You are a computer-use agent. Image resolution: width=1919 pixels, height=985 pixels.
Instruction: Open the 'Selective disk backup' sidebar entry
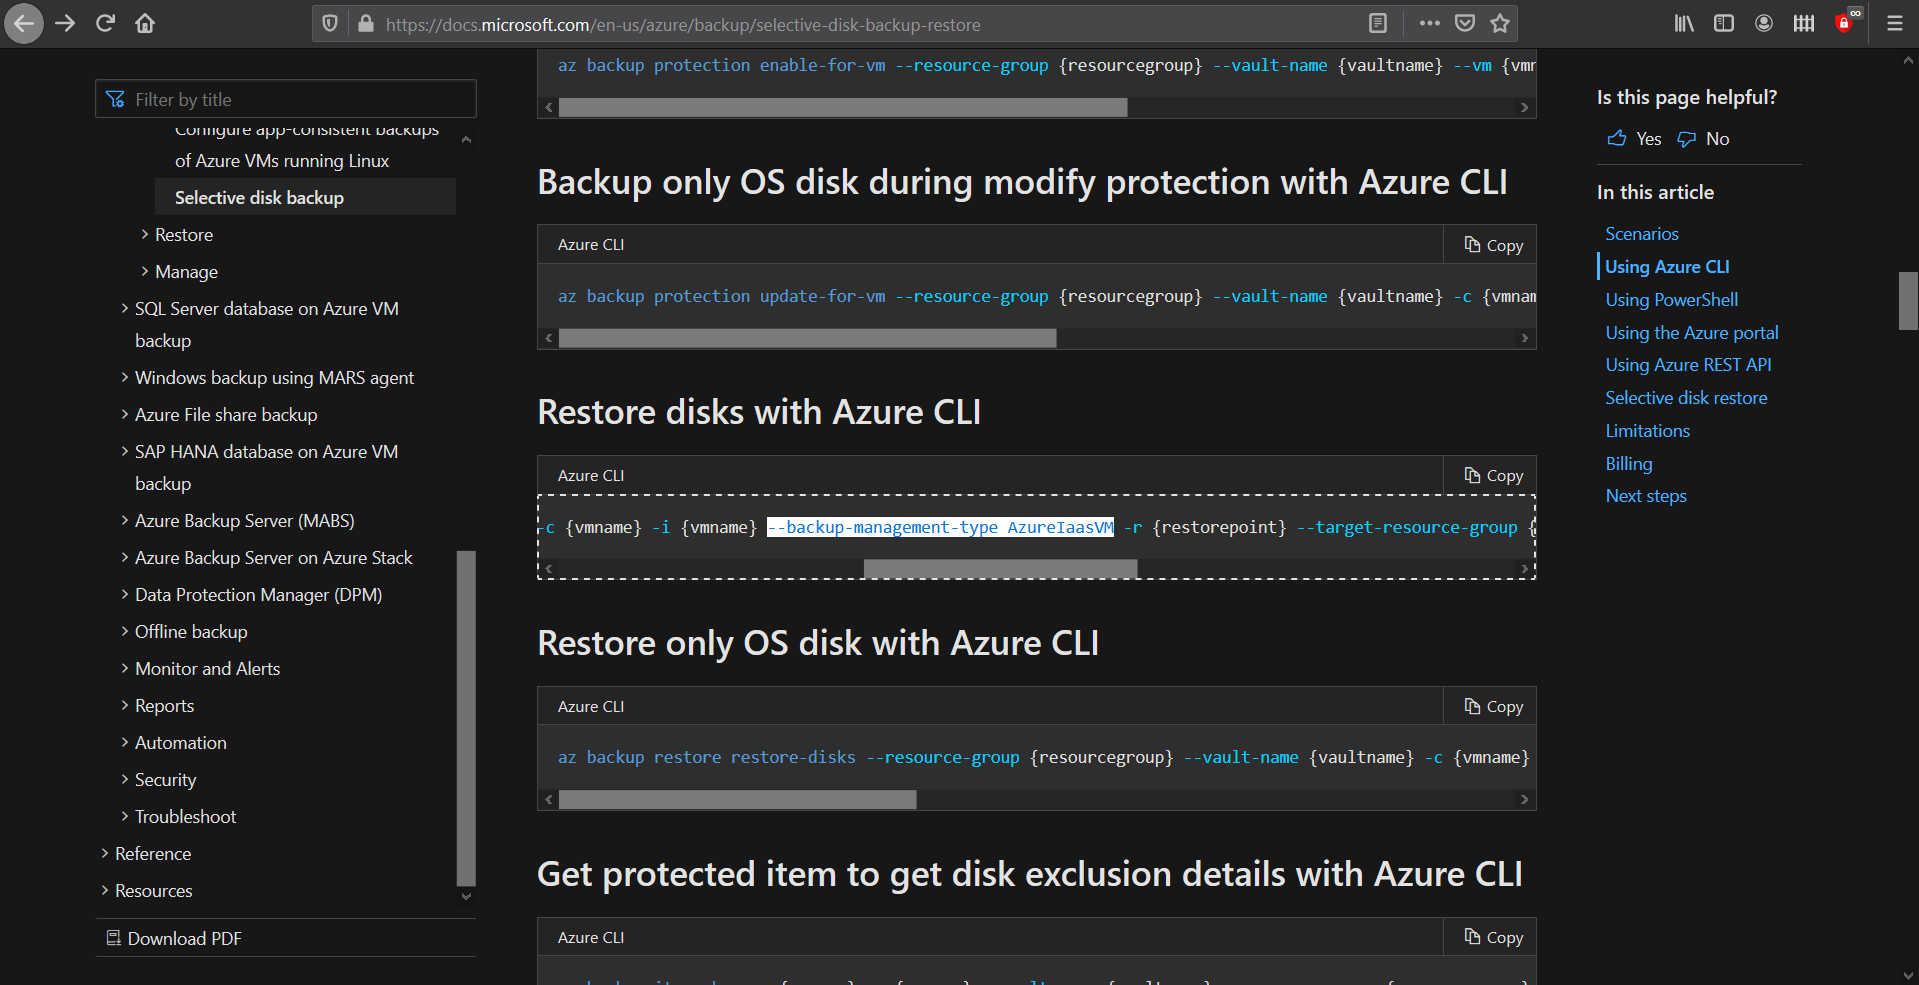258,197
